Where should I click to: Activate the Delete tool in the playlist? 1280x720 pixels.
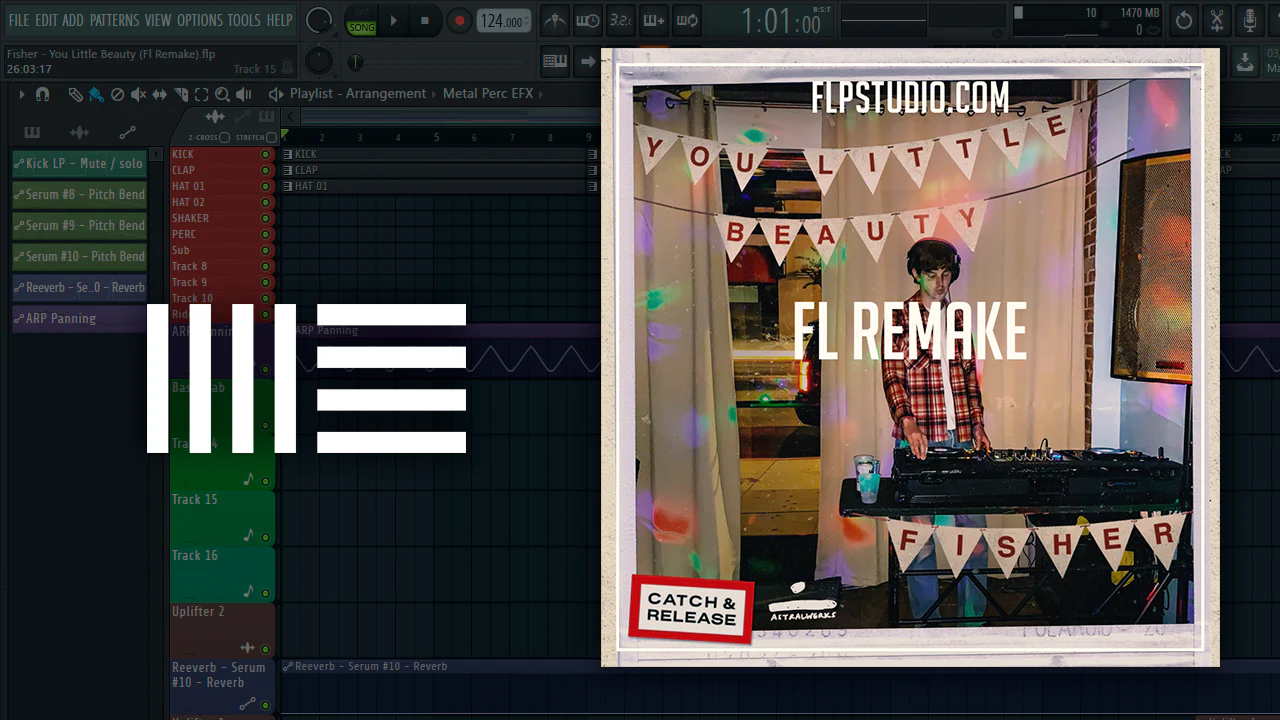118,93
